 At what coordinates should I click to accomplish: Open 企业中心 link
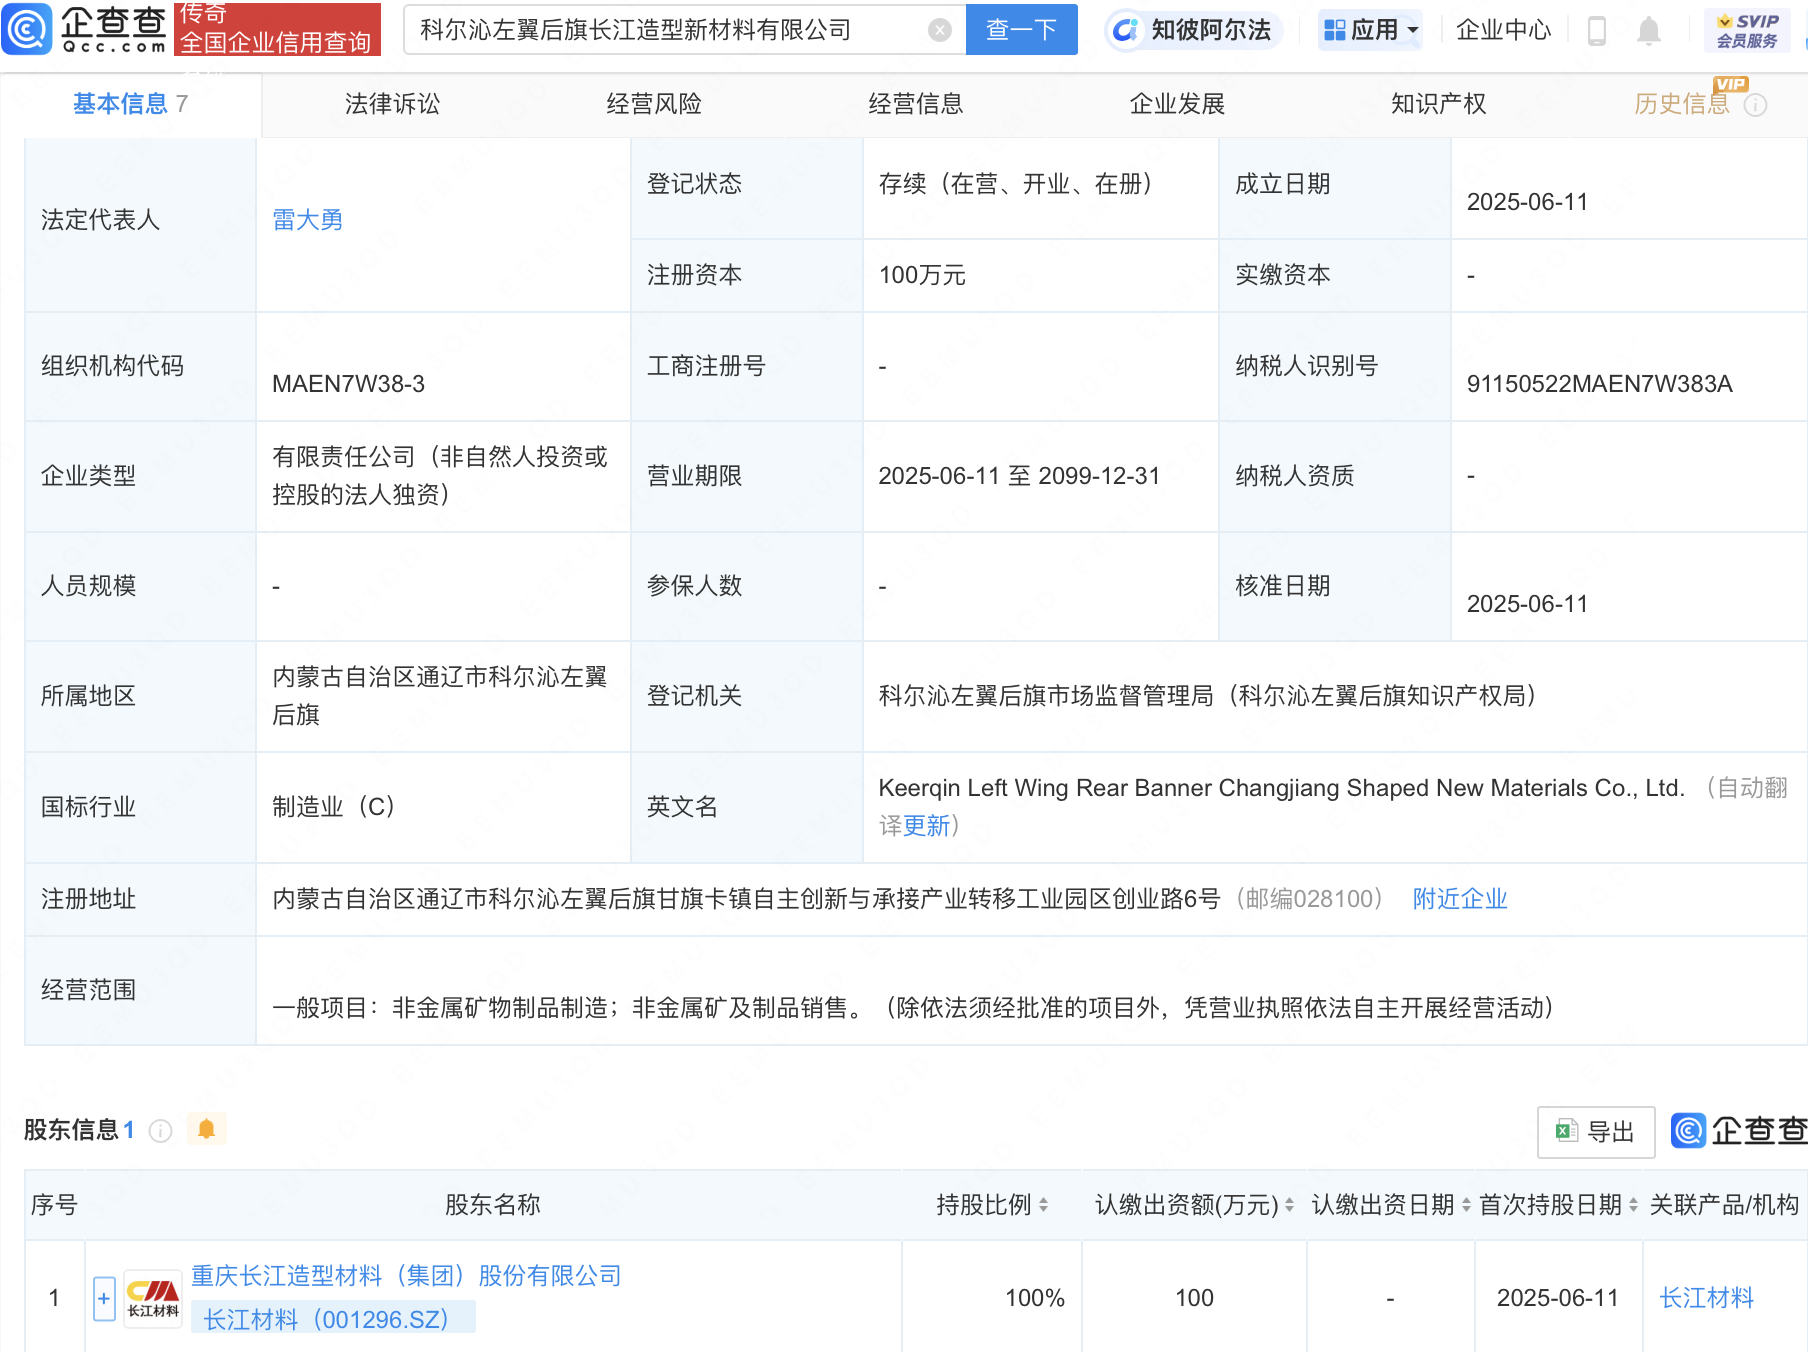(x=1503, y=30)
